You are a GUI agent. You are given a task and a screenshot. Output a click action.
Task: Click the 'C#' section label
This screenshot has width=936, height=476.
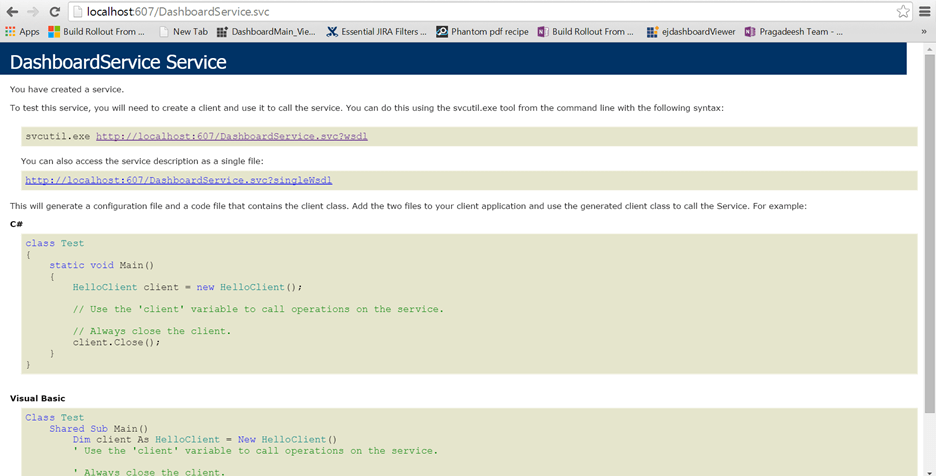click(16, 224)
